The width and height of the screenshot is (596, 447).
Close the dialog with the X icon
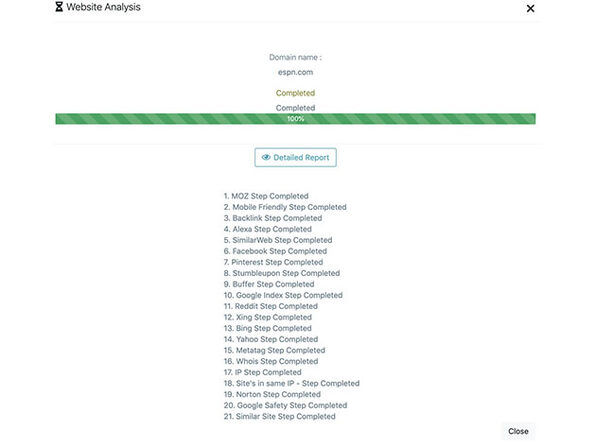[530, 8]
